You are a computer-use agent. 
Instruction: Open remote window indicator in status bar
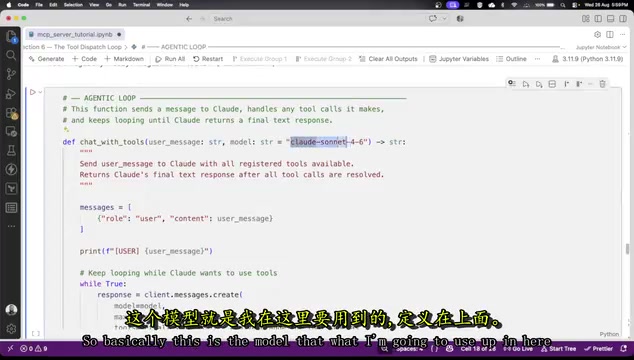[10, 348]
